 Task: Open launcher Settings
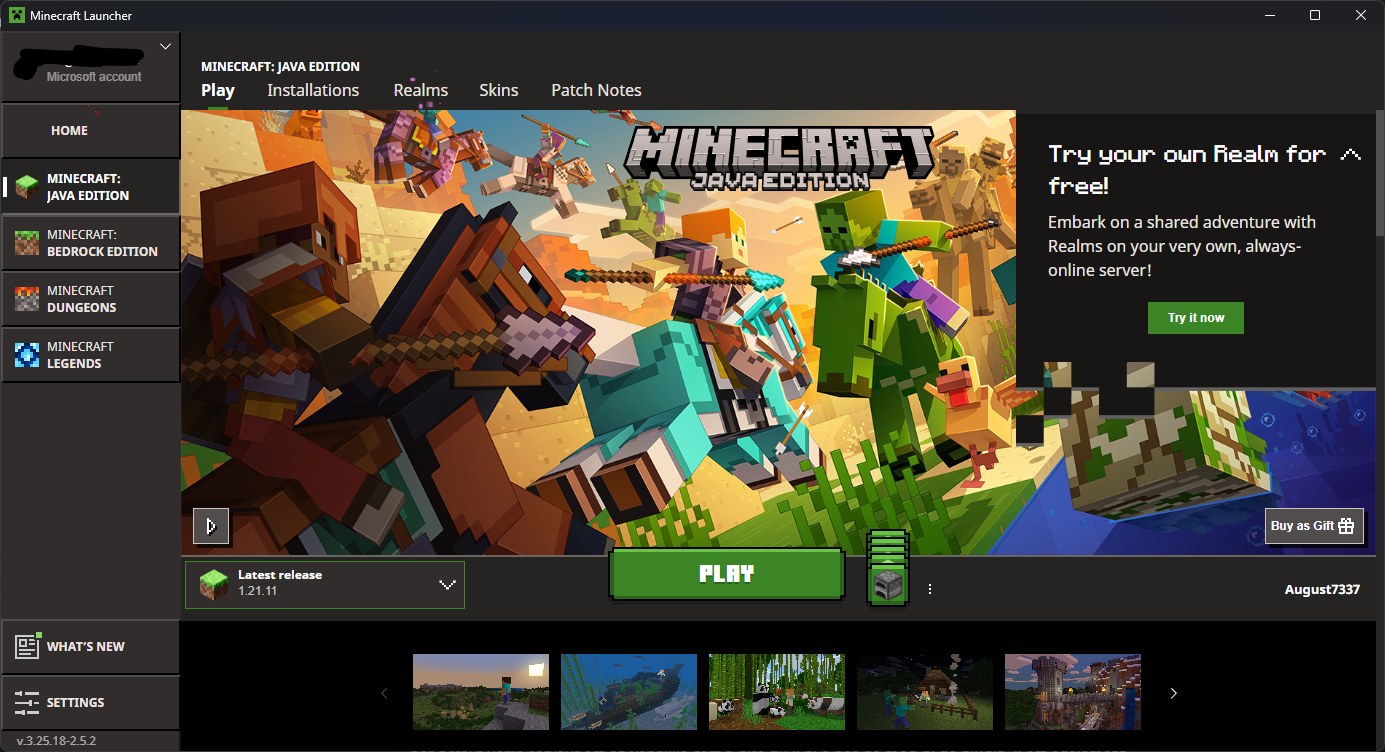90,702
